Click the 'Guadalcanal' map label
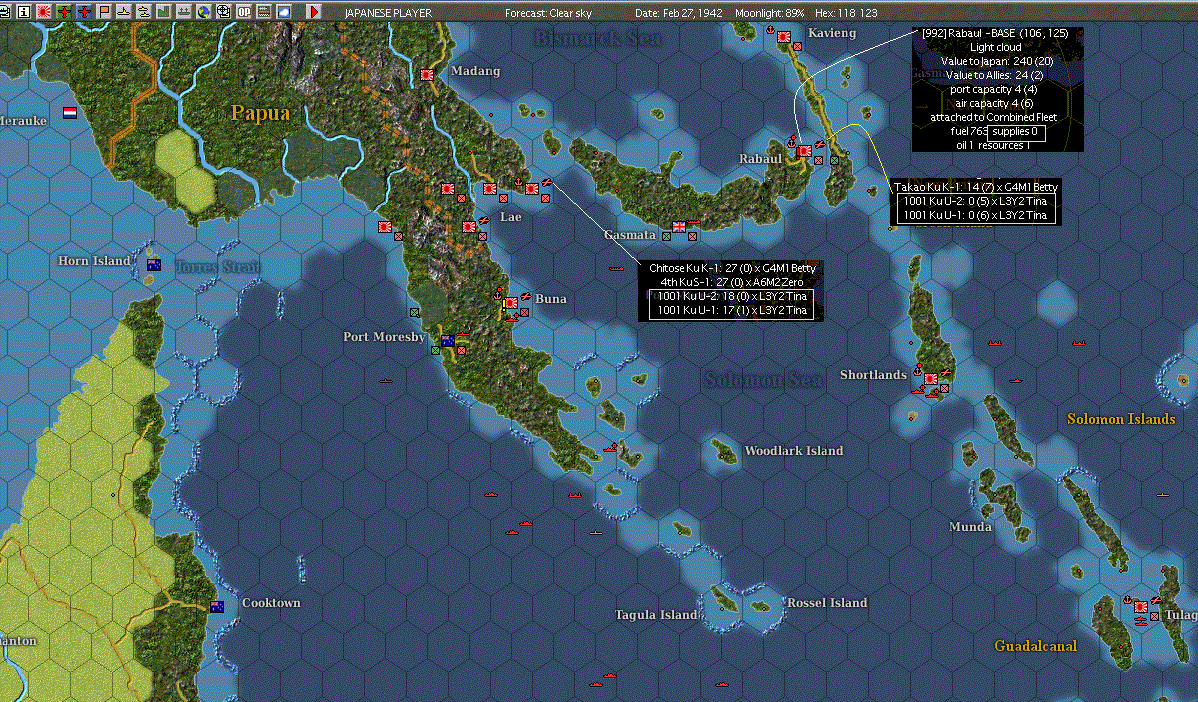This screenshot has width=1198, height=702. [x=1035, y=646]
